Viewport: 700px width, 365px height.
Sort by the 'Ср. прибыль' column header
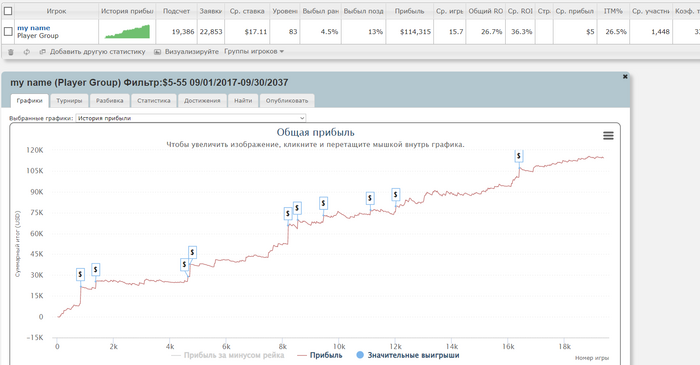tap(575, 11)
